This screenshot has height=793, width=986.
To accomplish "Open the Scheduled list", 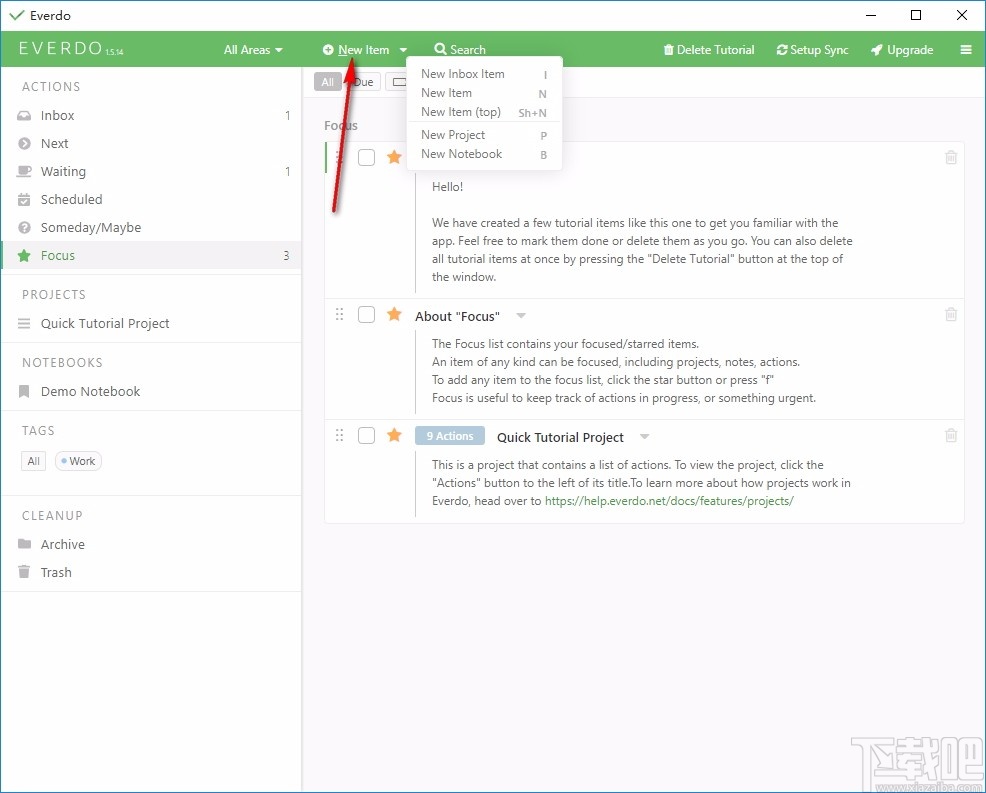I will 151,199.
